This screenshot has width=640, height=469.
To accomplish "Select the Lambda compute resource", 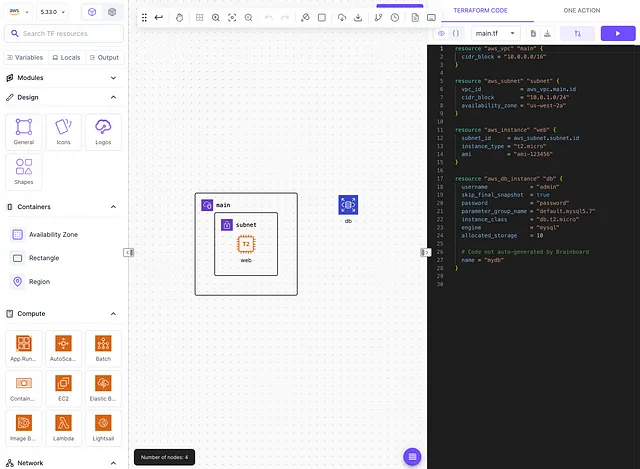I will point(63,428).
